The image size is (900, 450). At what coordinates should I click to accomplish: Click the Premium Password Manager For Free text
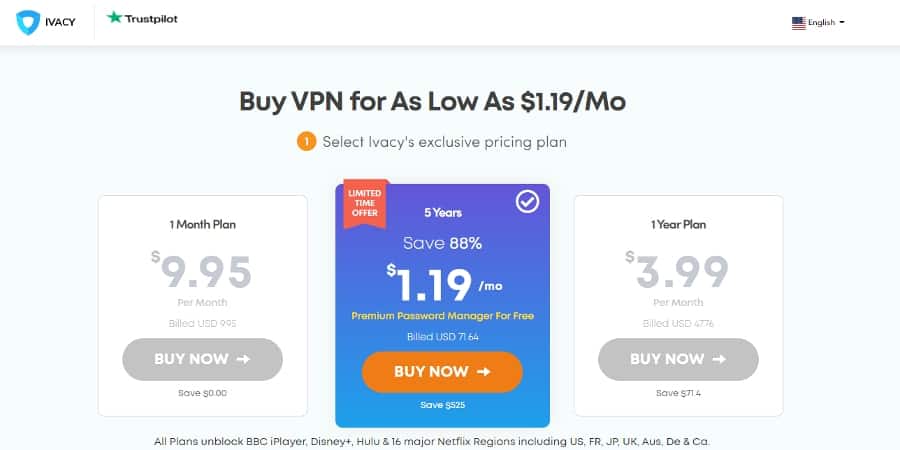tap(442, 316)
